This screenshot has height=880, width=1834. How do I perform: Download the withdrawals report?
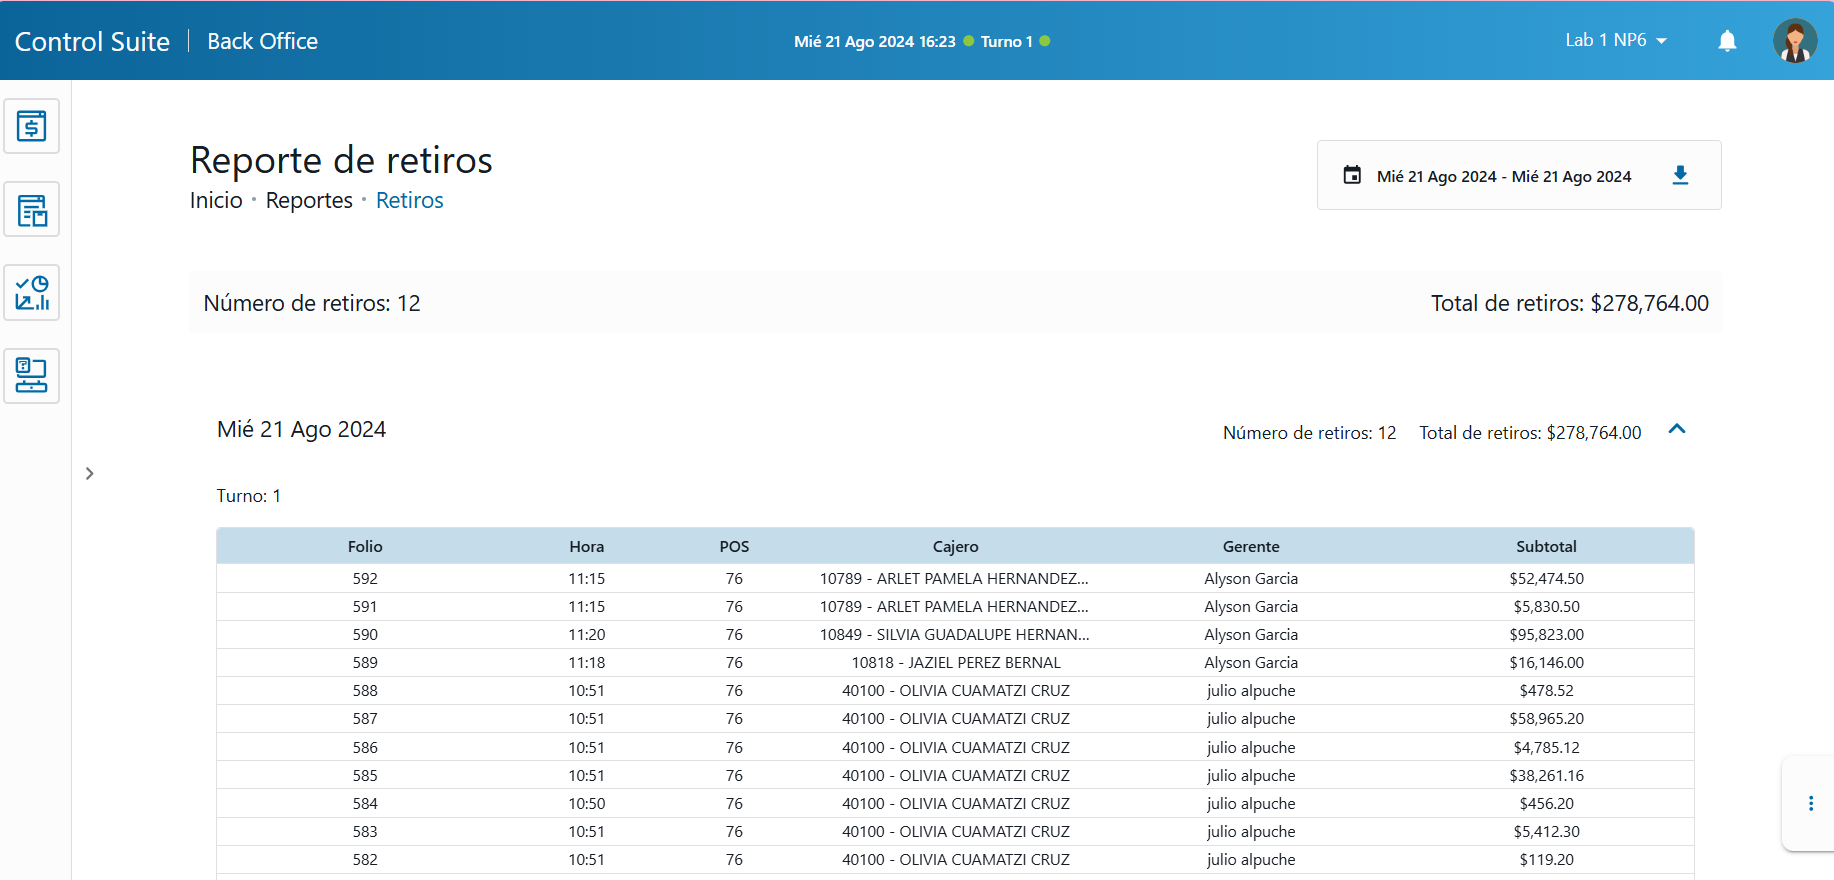[1680, 176]
